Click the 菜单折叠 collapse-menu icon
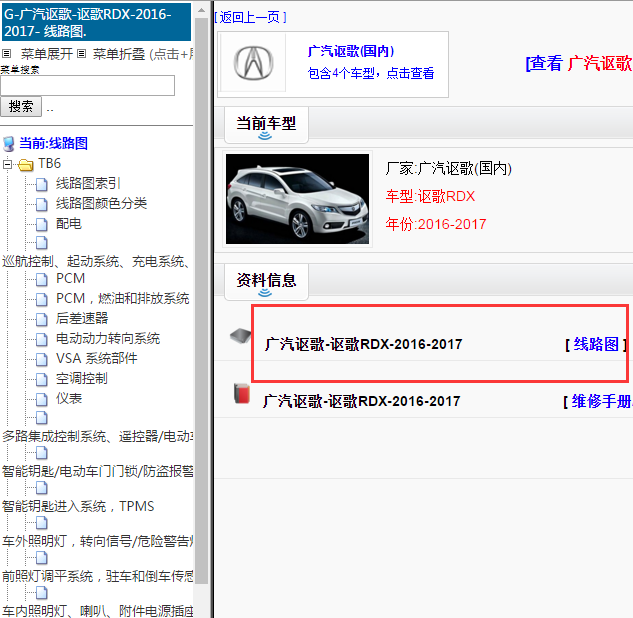633x618 pixels. [x=81, y=53]
